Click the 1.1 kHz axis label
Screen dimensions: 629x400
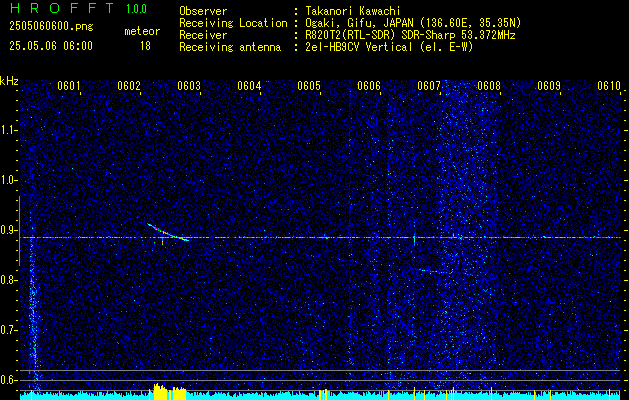(8, 130)
